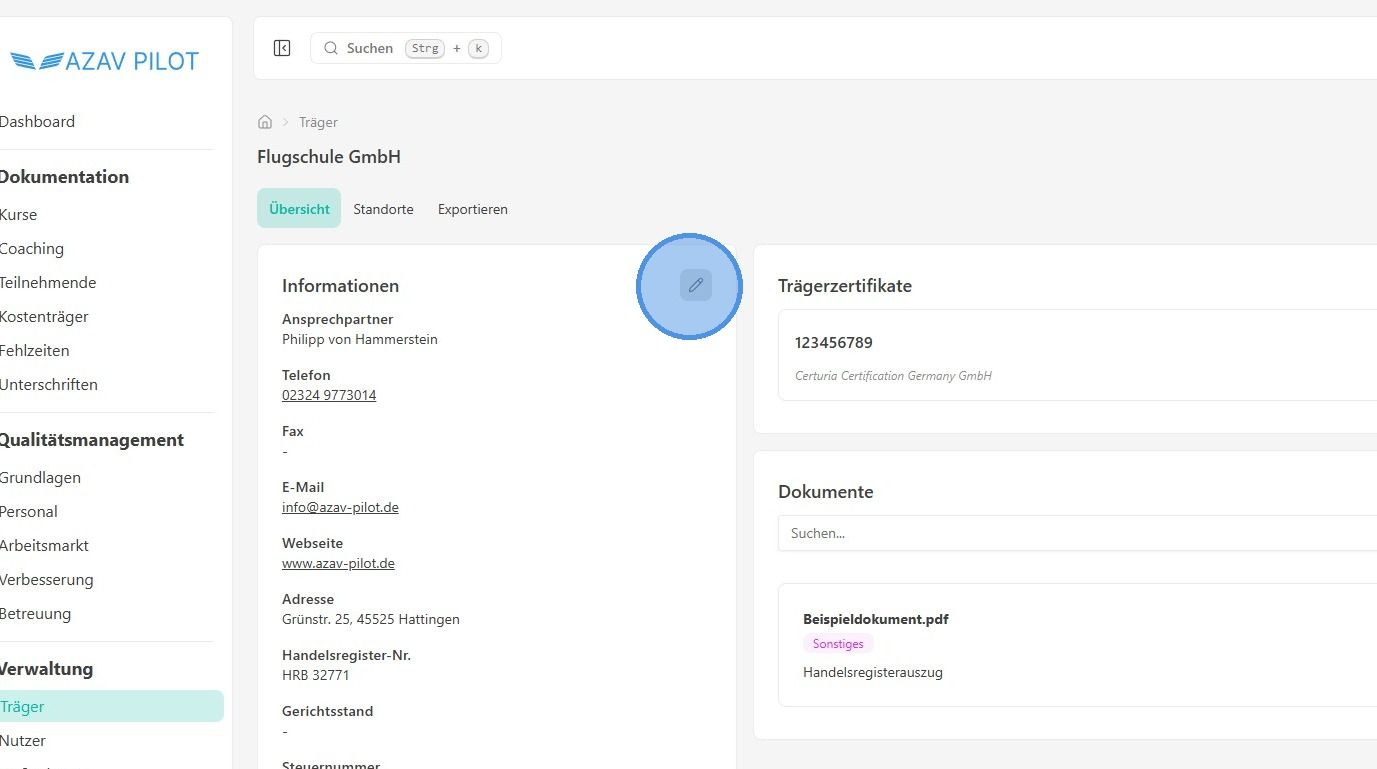
Task: Click the Certuria Certification Germany GmbH text
Action: pyautogui.click(x=893, y=376)
